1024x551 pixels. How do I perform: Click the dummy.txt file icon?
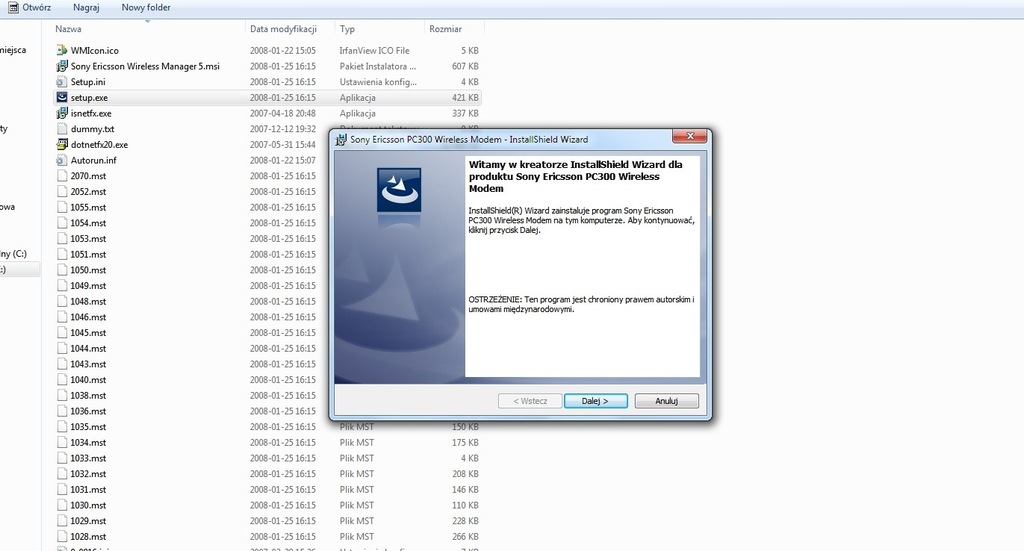[x=61, y=129]
